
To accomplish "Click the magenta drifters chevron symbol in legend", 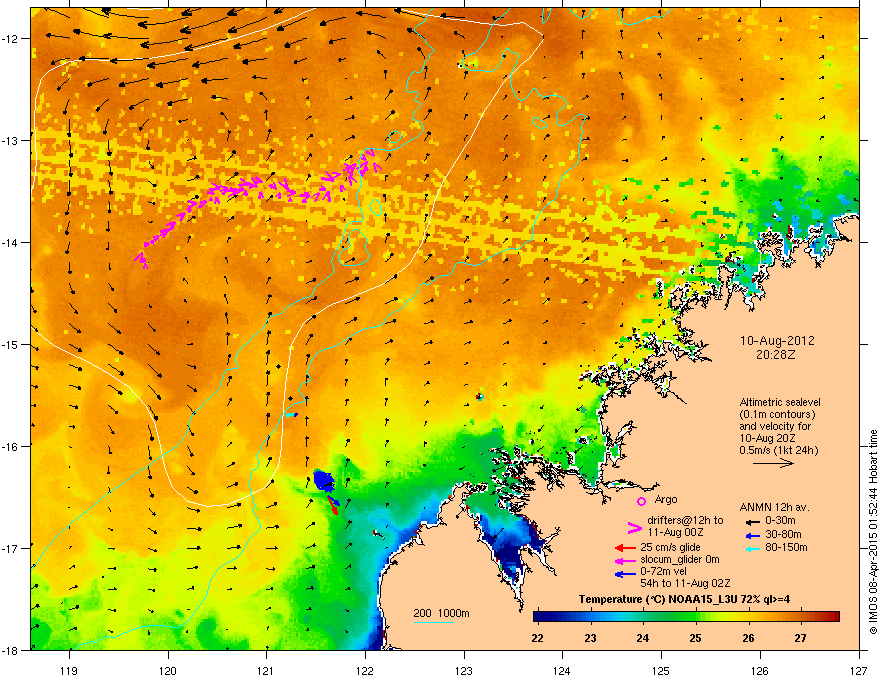I will 634,527.
